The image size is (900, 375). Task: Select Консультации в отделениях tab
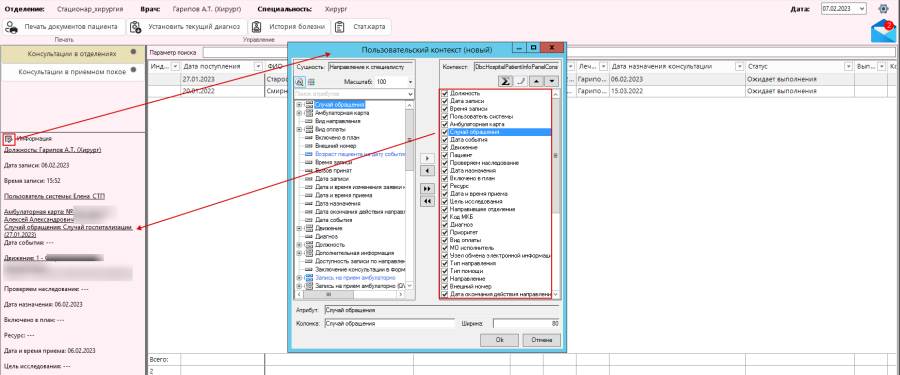72,53
